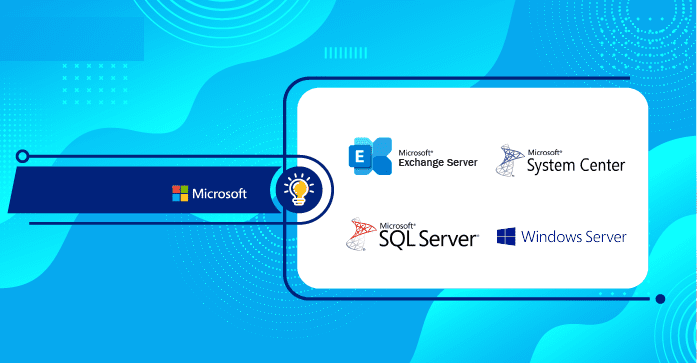Click the small 'Microsoft' above Exchange Server
The height and width of the screenshot is (363, 697).
(416, 153)
